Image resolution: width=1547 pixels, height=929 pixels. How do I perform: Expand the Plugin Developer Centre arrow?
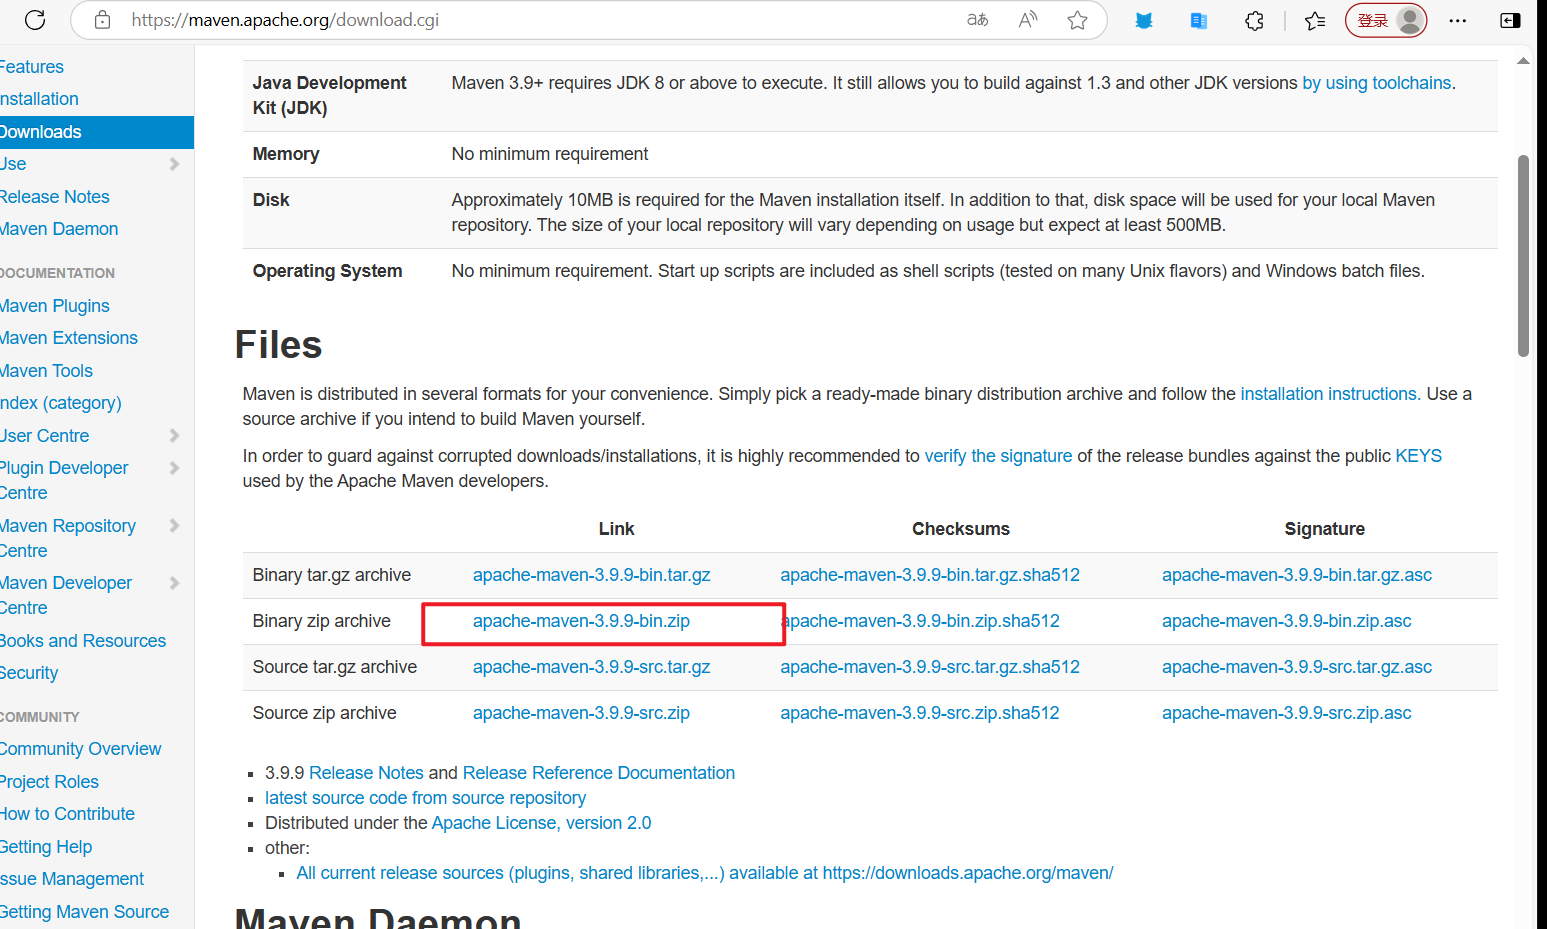point(174,468)
